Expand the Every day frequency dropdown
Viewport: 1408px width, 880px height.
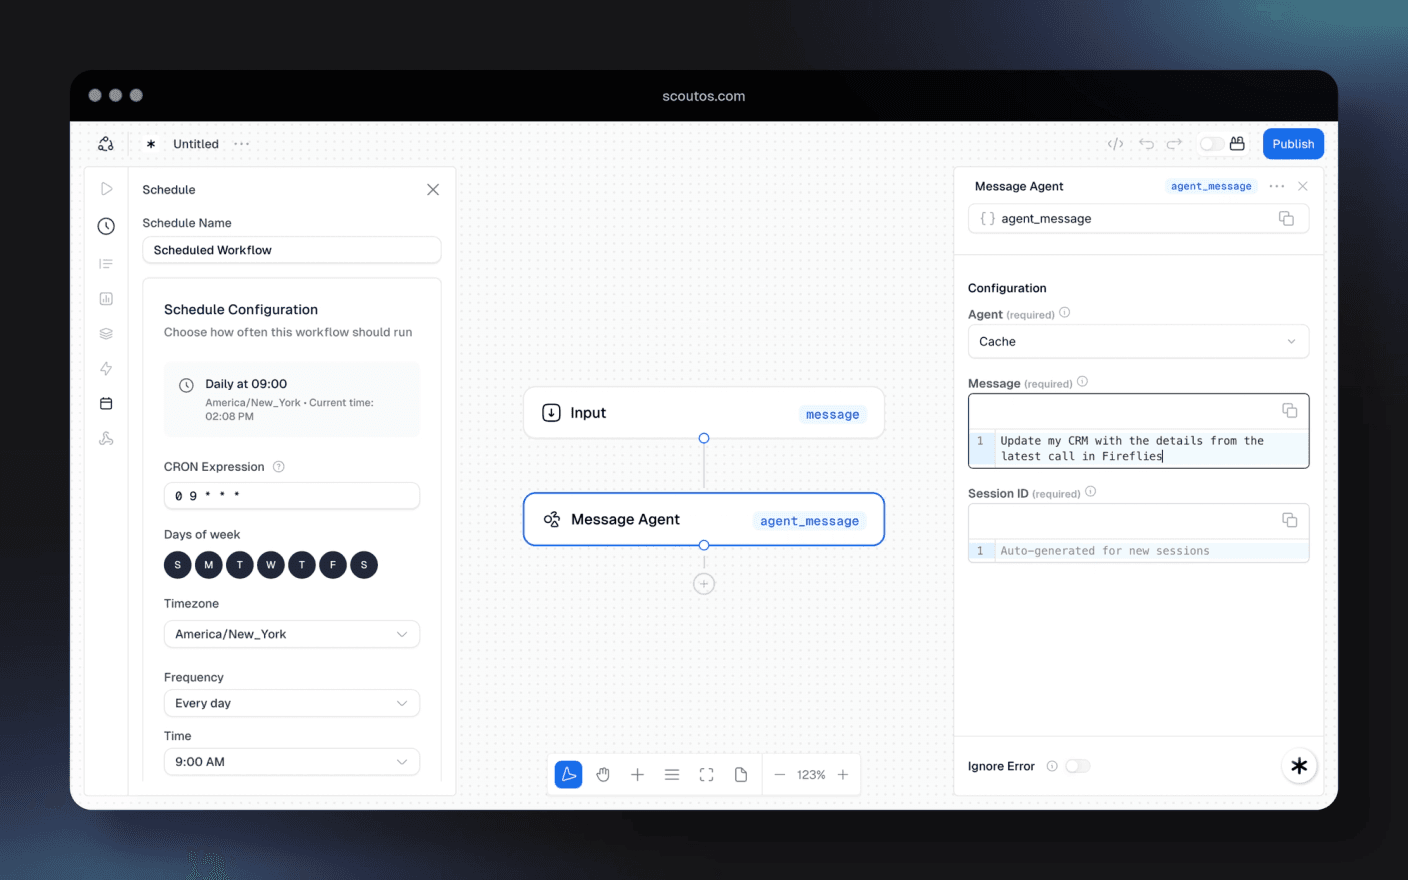tap(292, 703)
